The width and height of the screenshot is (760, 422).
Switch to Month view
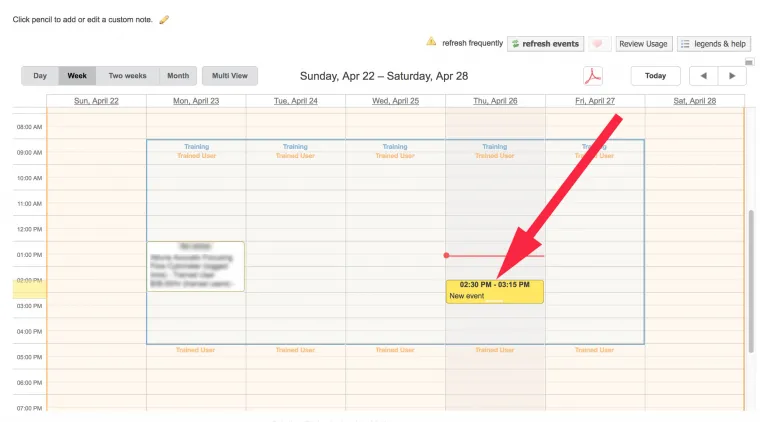tap(178, 76)
